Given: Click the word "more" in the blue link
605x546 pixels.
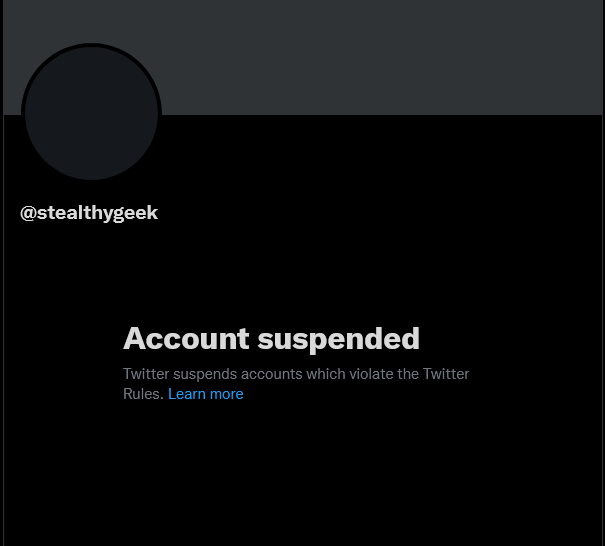Looking at the screenshot, I should 226,394.
